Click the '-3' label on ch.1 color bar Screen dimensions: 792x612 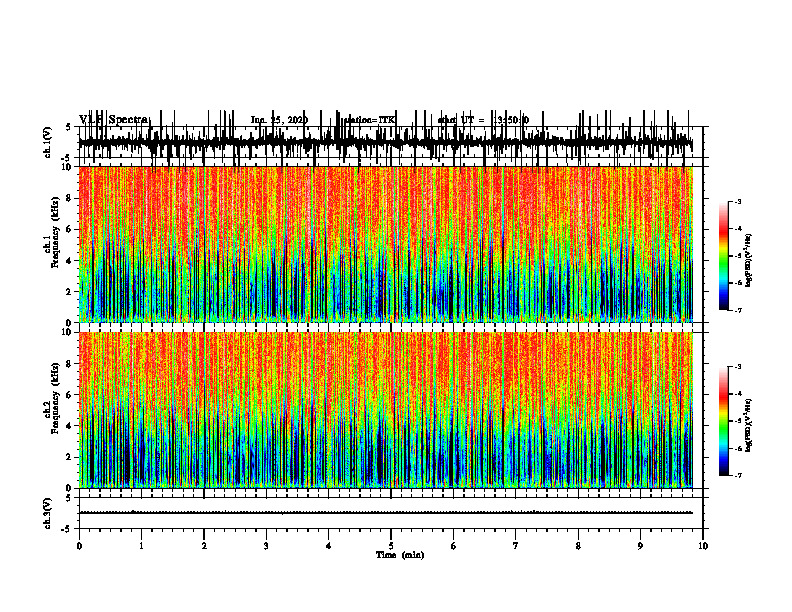[x=738, y=201]
